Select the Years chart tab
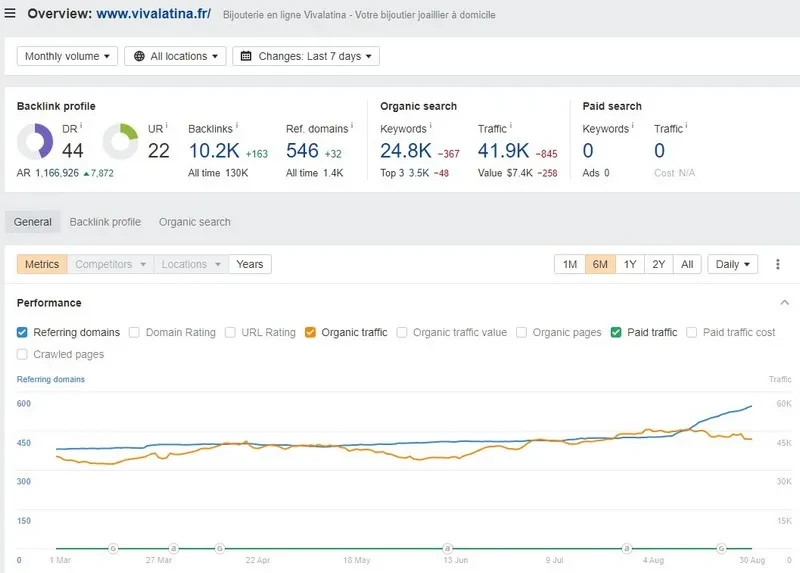 [249, 264]
